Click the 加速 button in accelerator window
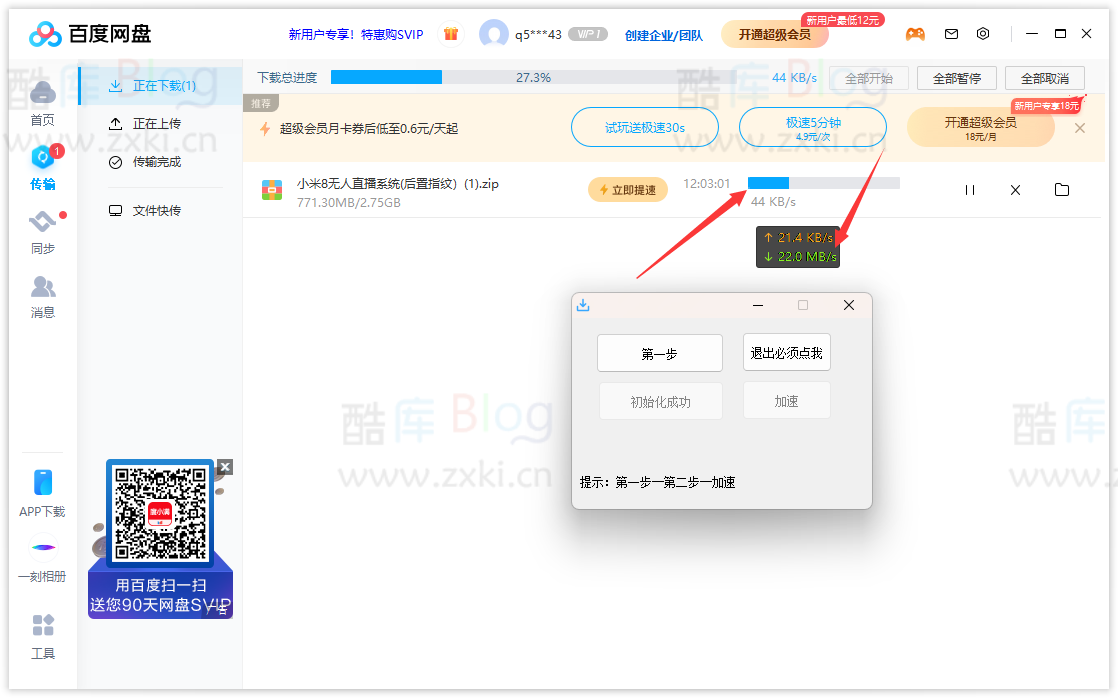Viewport: 1118px width, 698px height. click(787, 400)
